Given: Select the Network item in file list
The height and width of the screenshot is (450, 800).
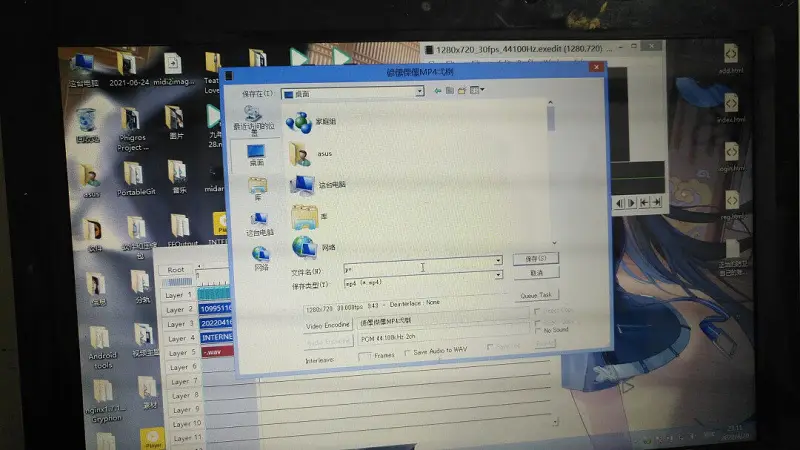Looking at the screenshot, I should pos(313,247).
